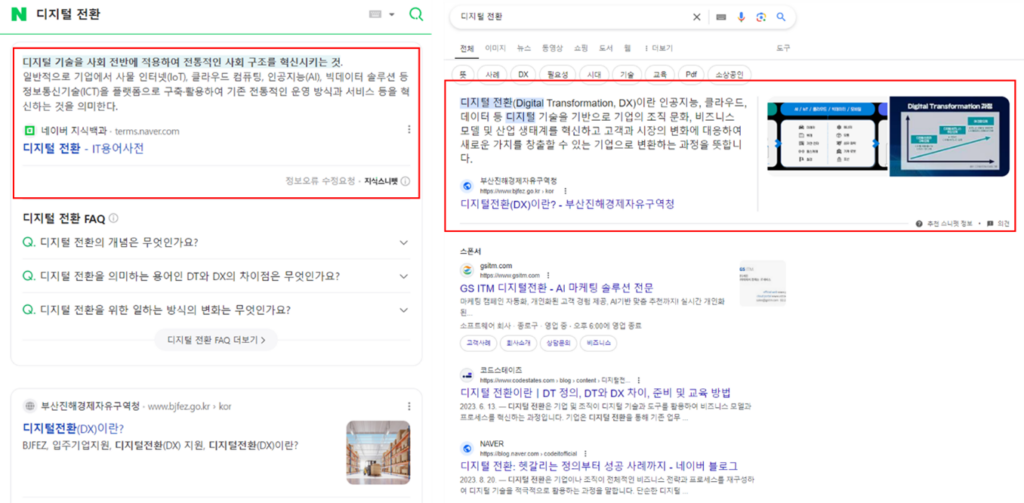The width and height of the screenshot is (1024, 503).
Task: Switch to the Google 도서 tab
Action: click(606, 48)
